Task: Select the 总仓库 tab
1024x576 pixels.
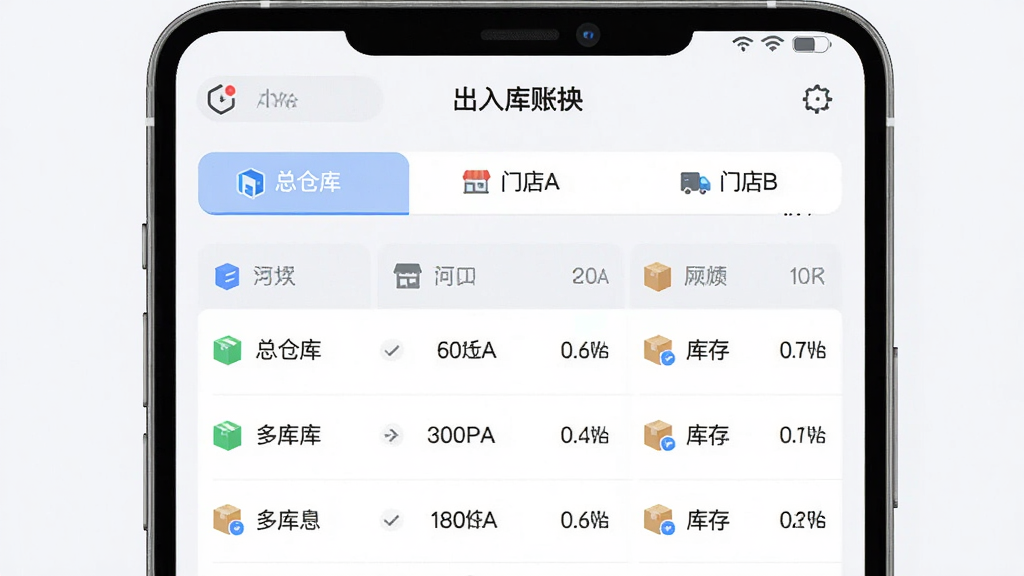Action: point(304,183)
